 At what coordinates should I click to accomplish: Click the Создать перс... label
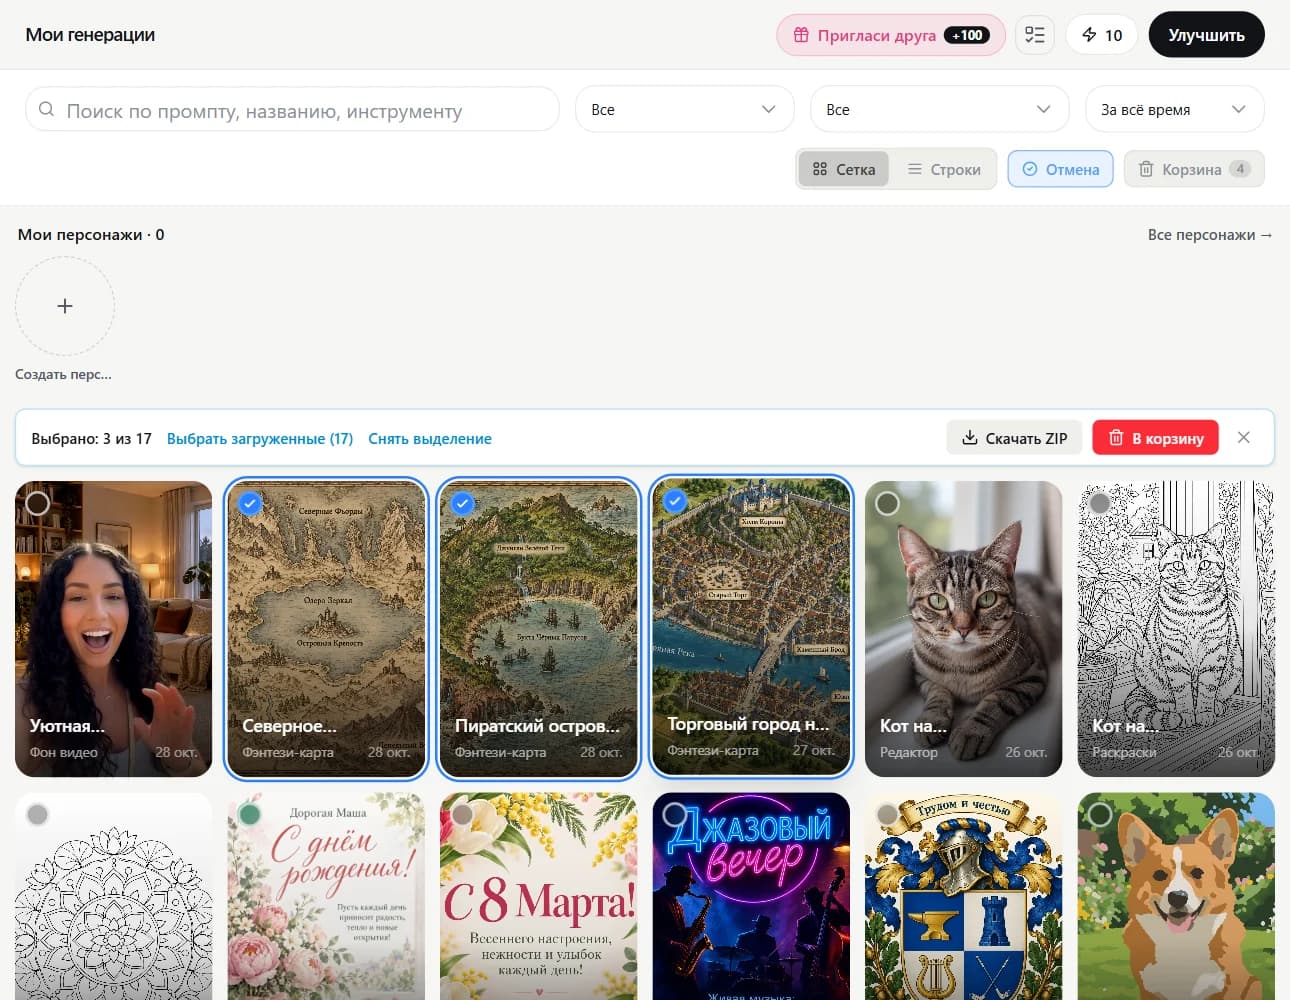click(x=63, y=374)
